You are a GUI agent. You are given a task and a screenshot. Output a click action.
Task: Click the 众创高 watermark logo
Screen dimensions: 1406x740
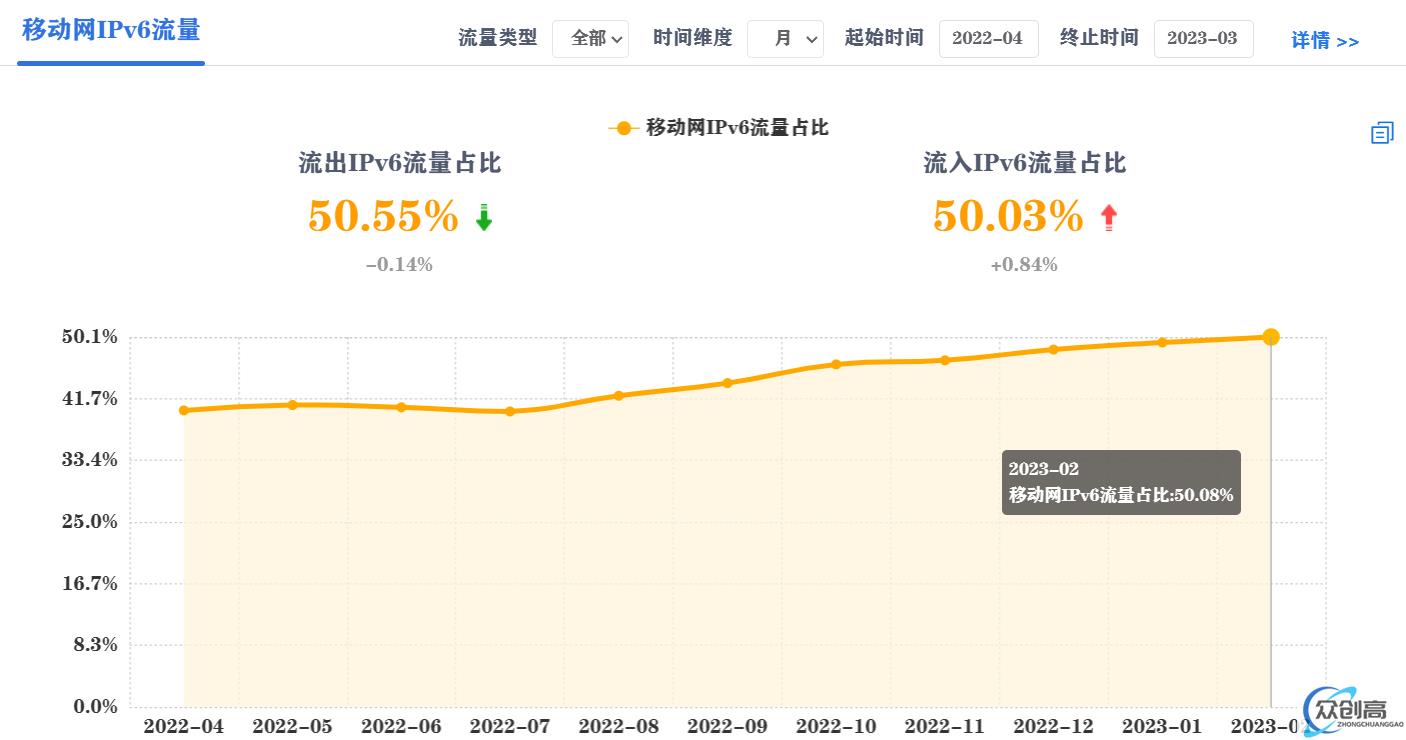coord(1354,709)
